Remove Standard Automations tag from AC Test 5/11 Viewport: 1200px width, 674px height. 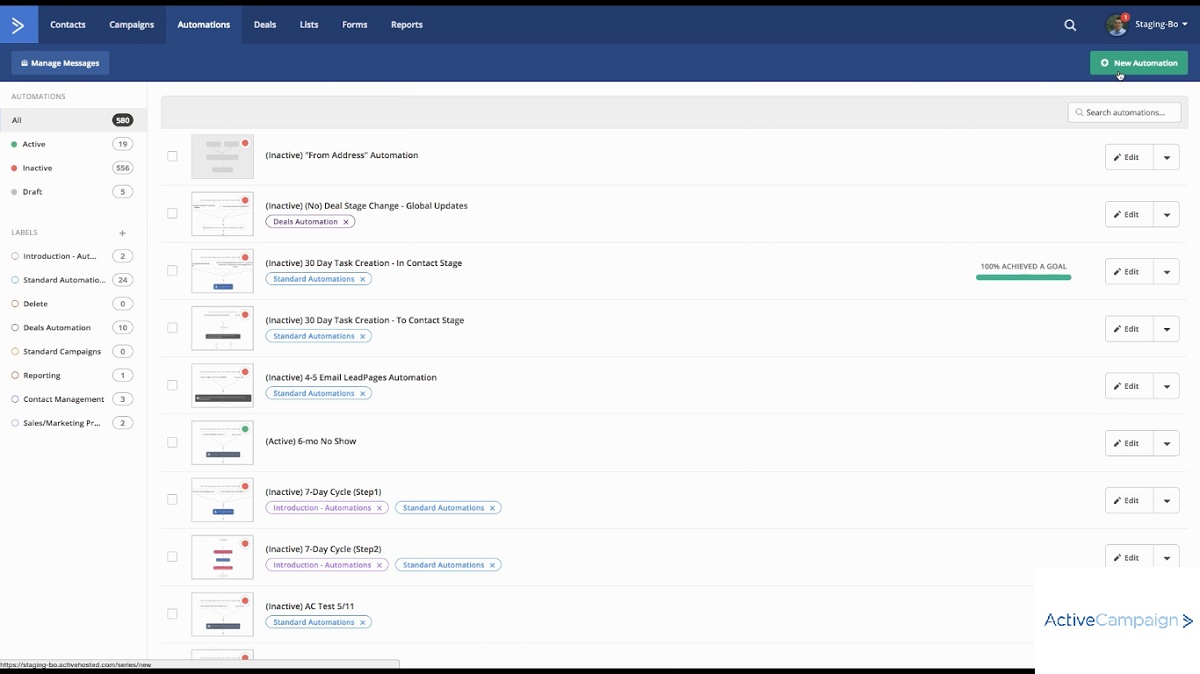tap(363, 622)
